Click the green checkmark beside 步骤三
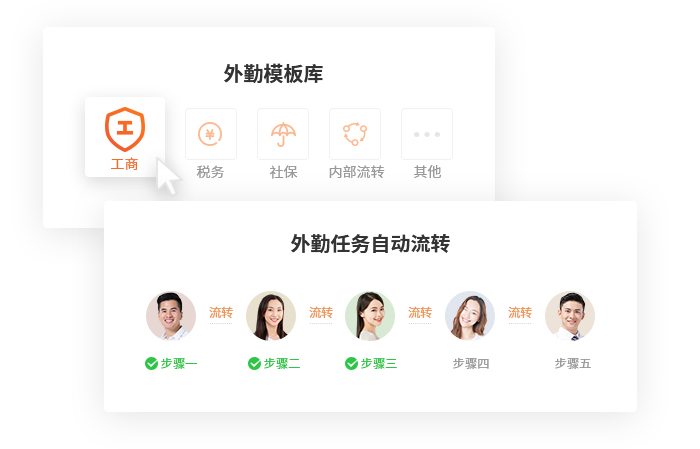The image size is (700, 449). click(x=351, y=364)
